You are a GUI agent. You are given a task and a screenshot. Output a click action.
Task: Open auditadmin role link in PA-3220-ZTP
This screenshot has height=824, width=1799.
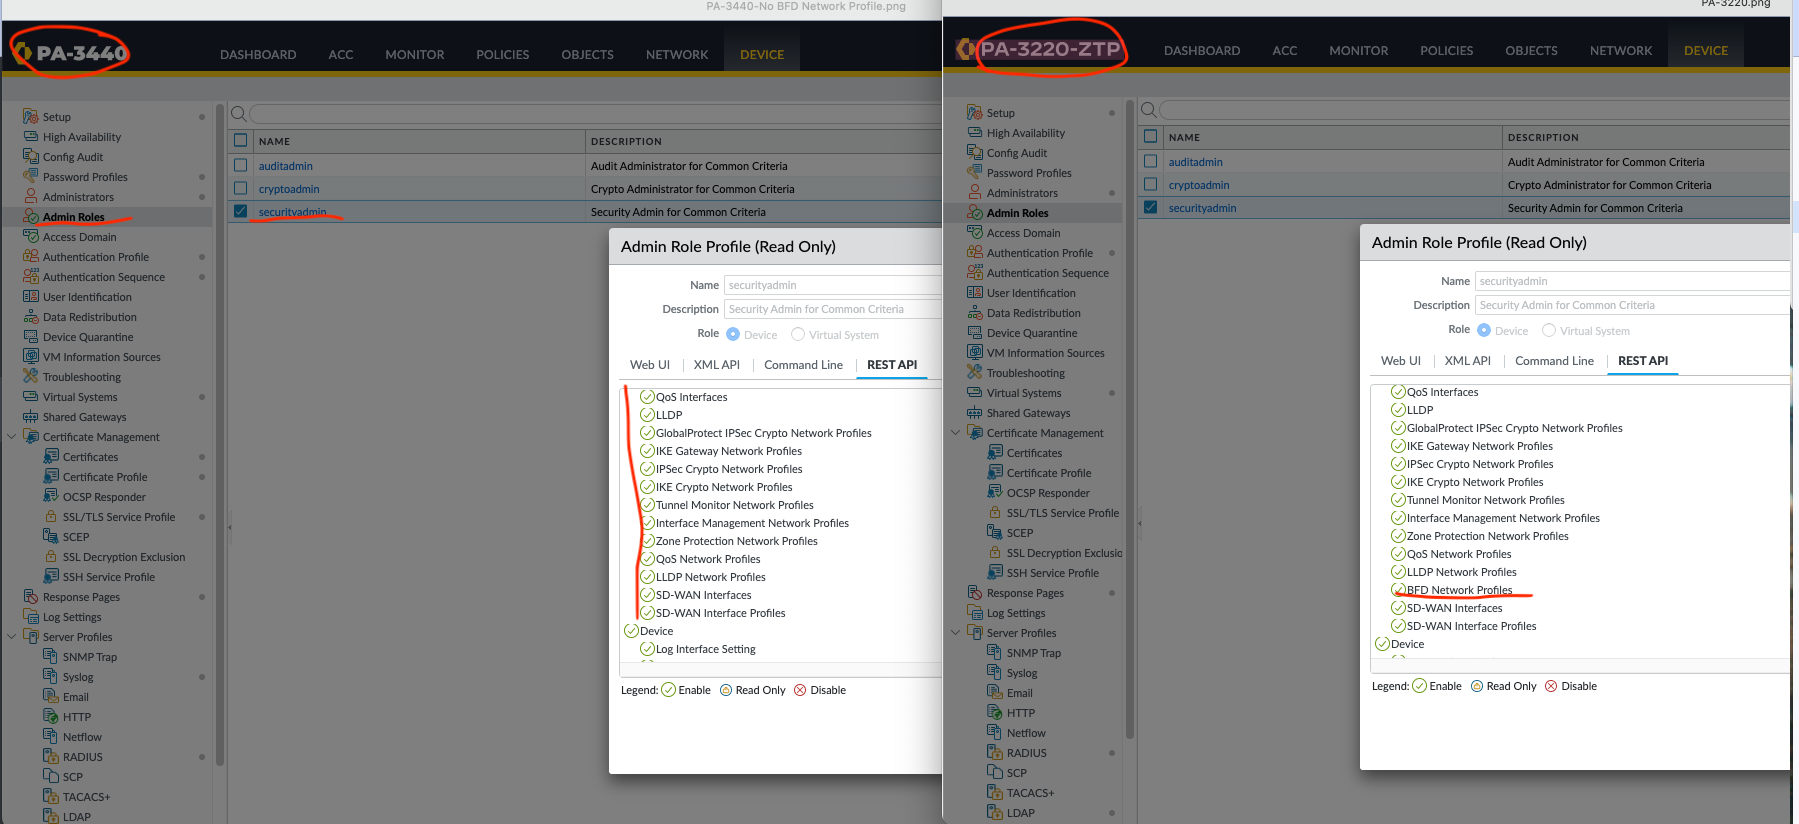[1196, 162]
